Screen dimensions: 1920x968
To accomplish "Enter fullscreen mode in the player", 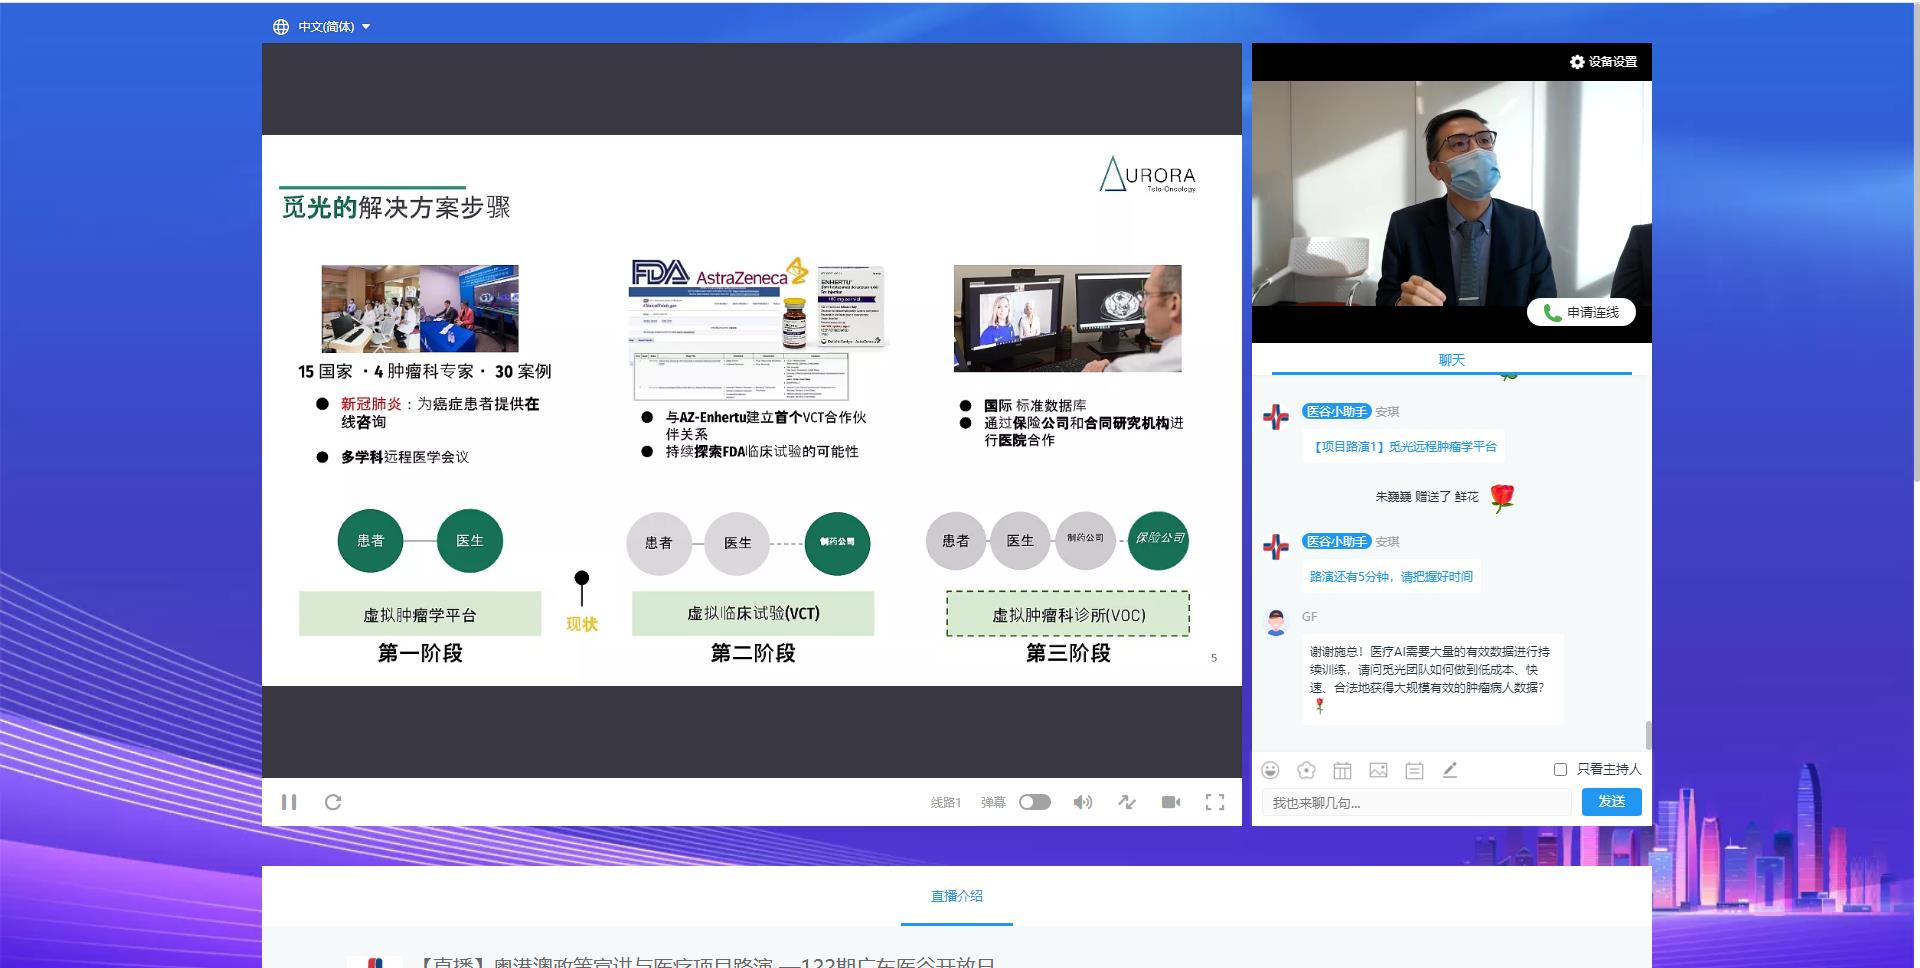I will [x=1215, y=802].
